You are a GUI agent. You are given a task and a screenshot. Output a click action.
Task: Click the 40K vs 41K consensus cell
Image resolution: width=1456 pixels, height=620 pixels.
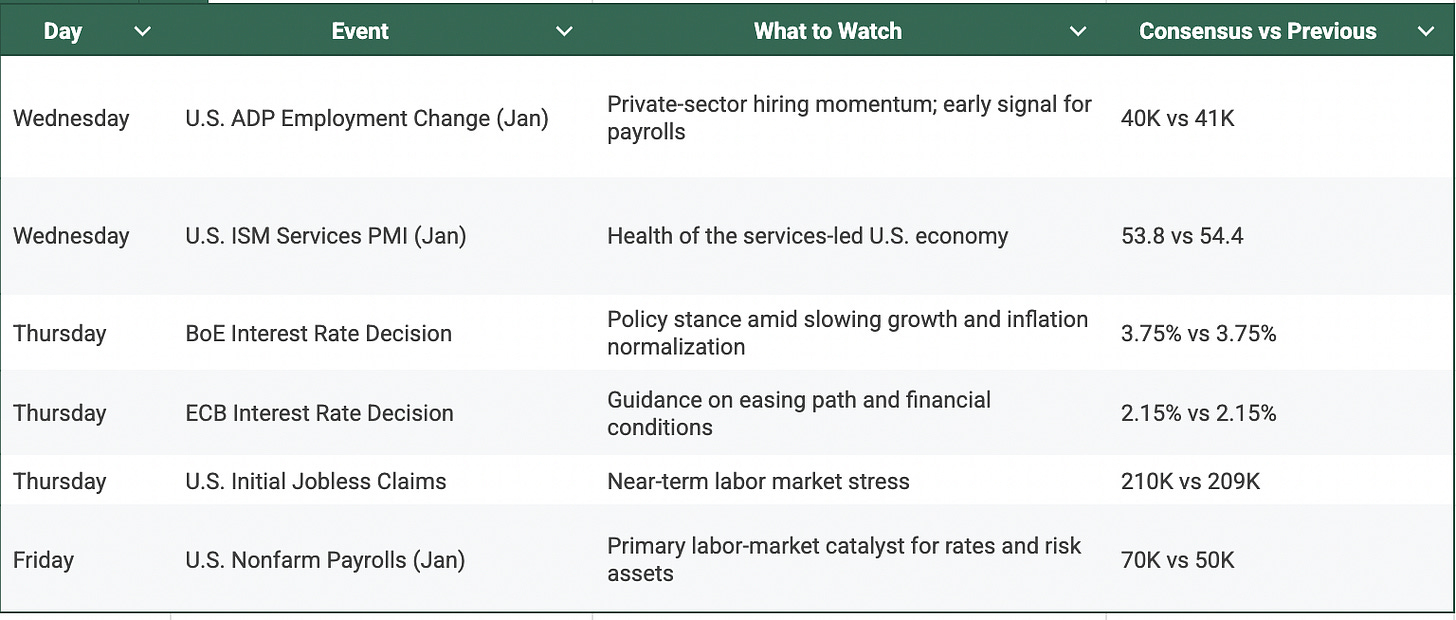point(1178,118)
